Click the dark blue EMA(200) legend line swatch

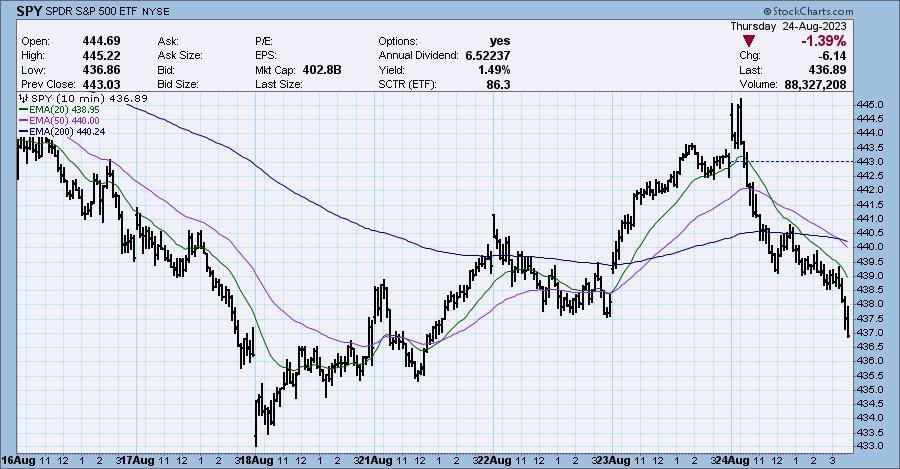[24, 131]
